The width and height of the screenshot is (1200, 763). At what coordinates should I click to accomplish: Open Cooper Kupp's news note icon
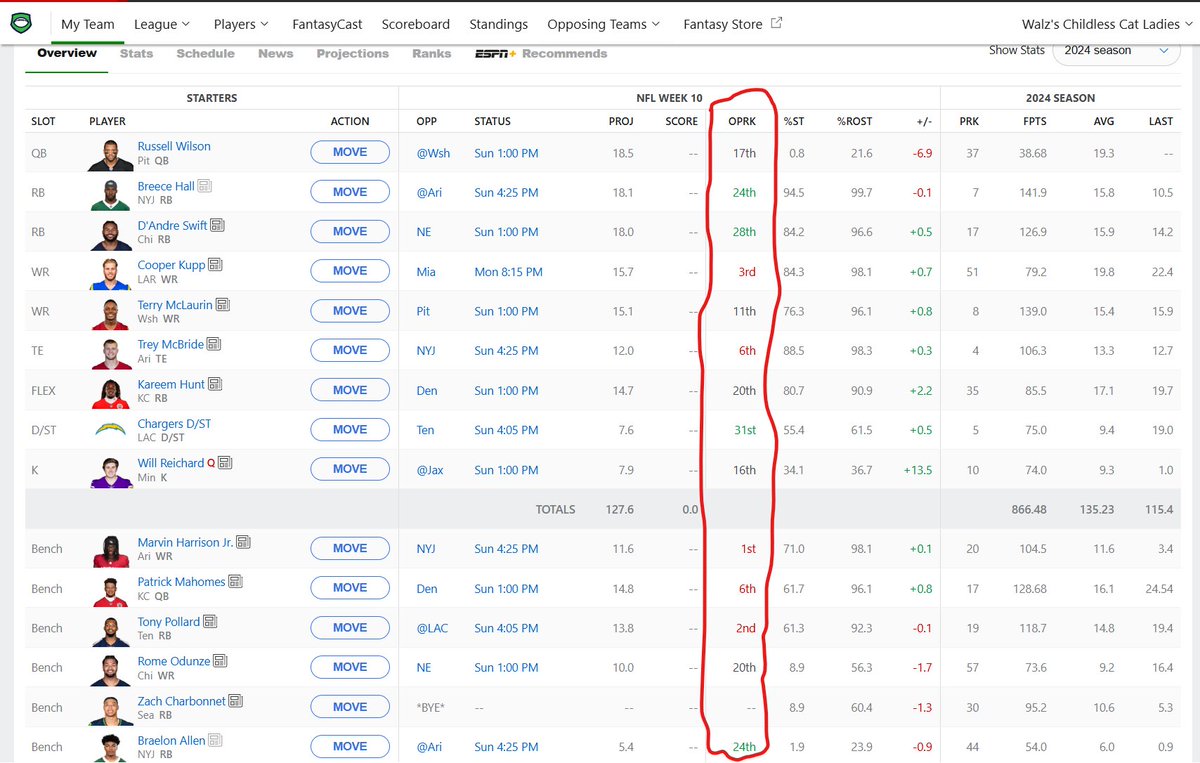click(215, 265)
